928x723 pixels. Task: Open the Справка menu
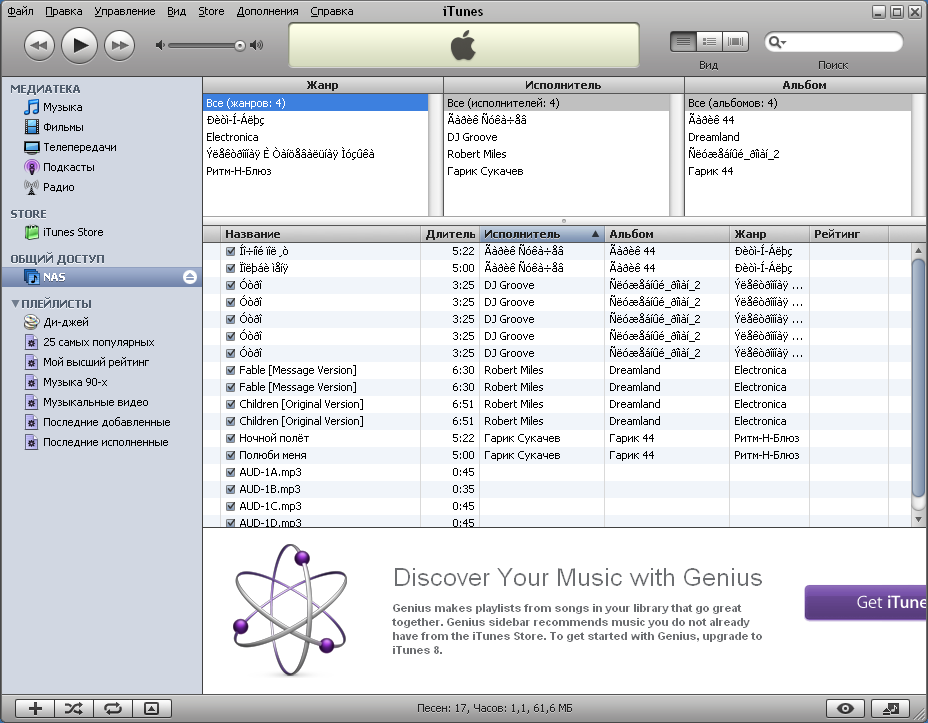pos(332,11)
